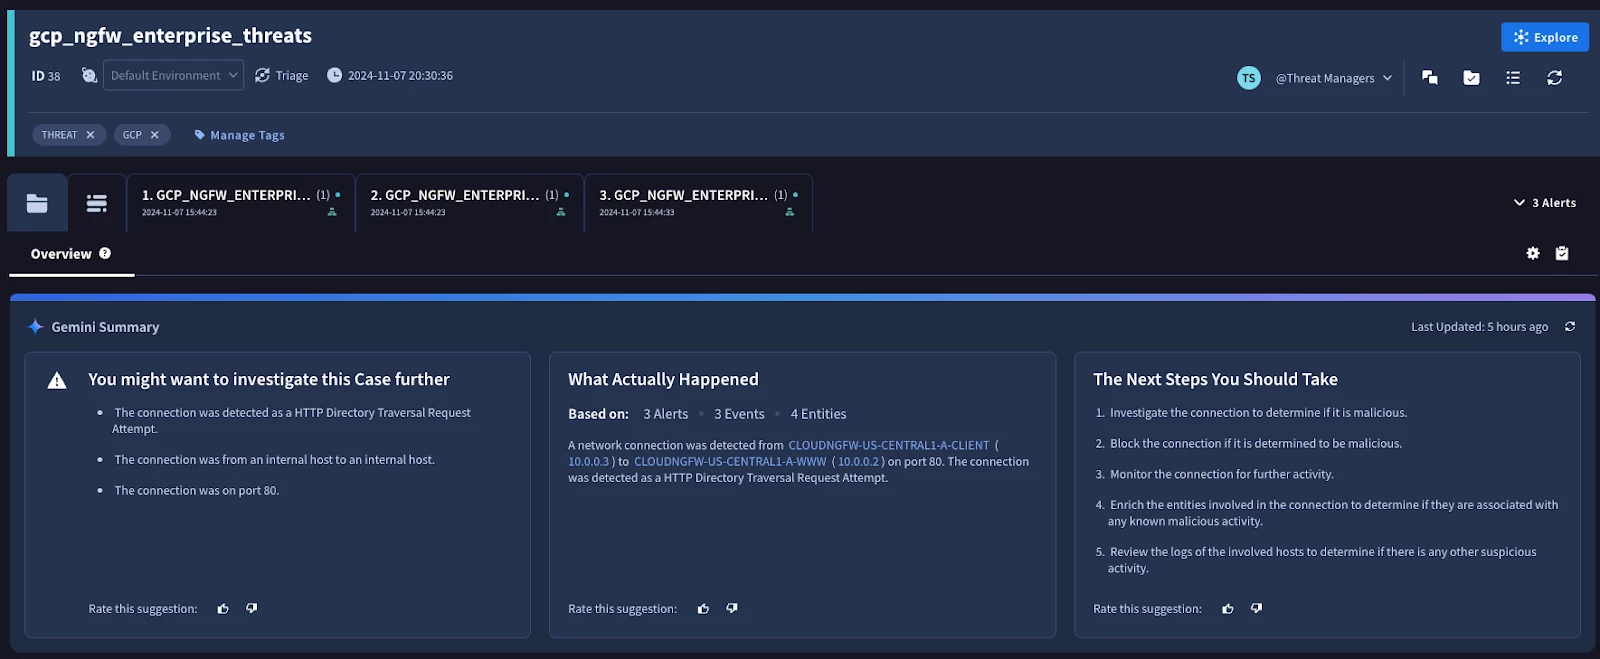Click the 10.0.0.2 IP link
This screenshot has height=659, width=1600.
(858, 462)
